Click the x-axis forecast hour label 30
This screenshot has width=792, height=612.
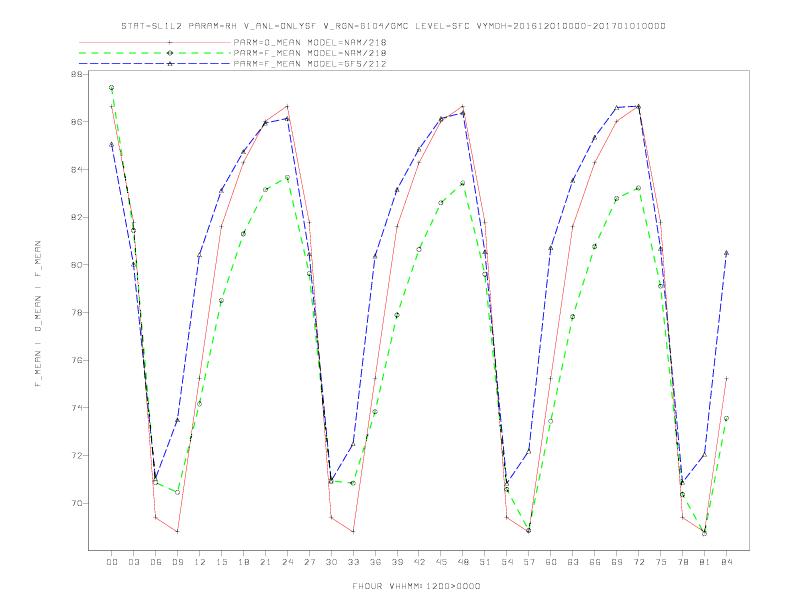[x=331, y=562]
